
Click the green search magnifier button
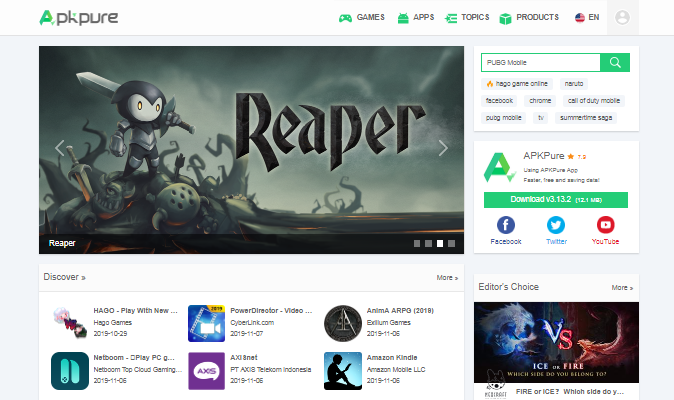pyautogui.click(x=615, y=62)
